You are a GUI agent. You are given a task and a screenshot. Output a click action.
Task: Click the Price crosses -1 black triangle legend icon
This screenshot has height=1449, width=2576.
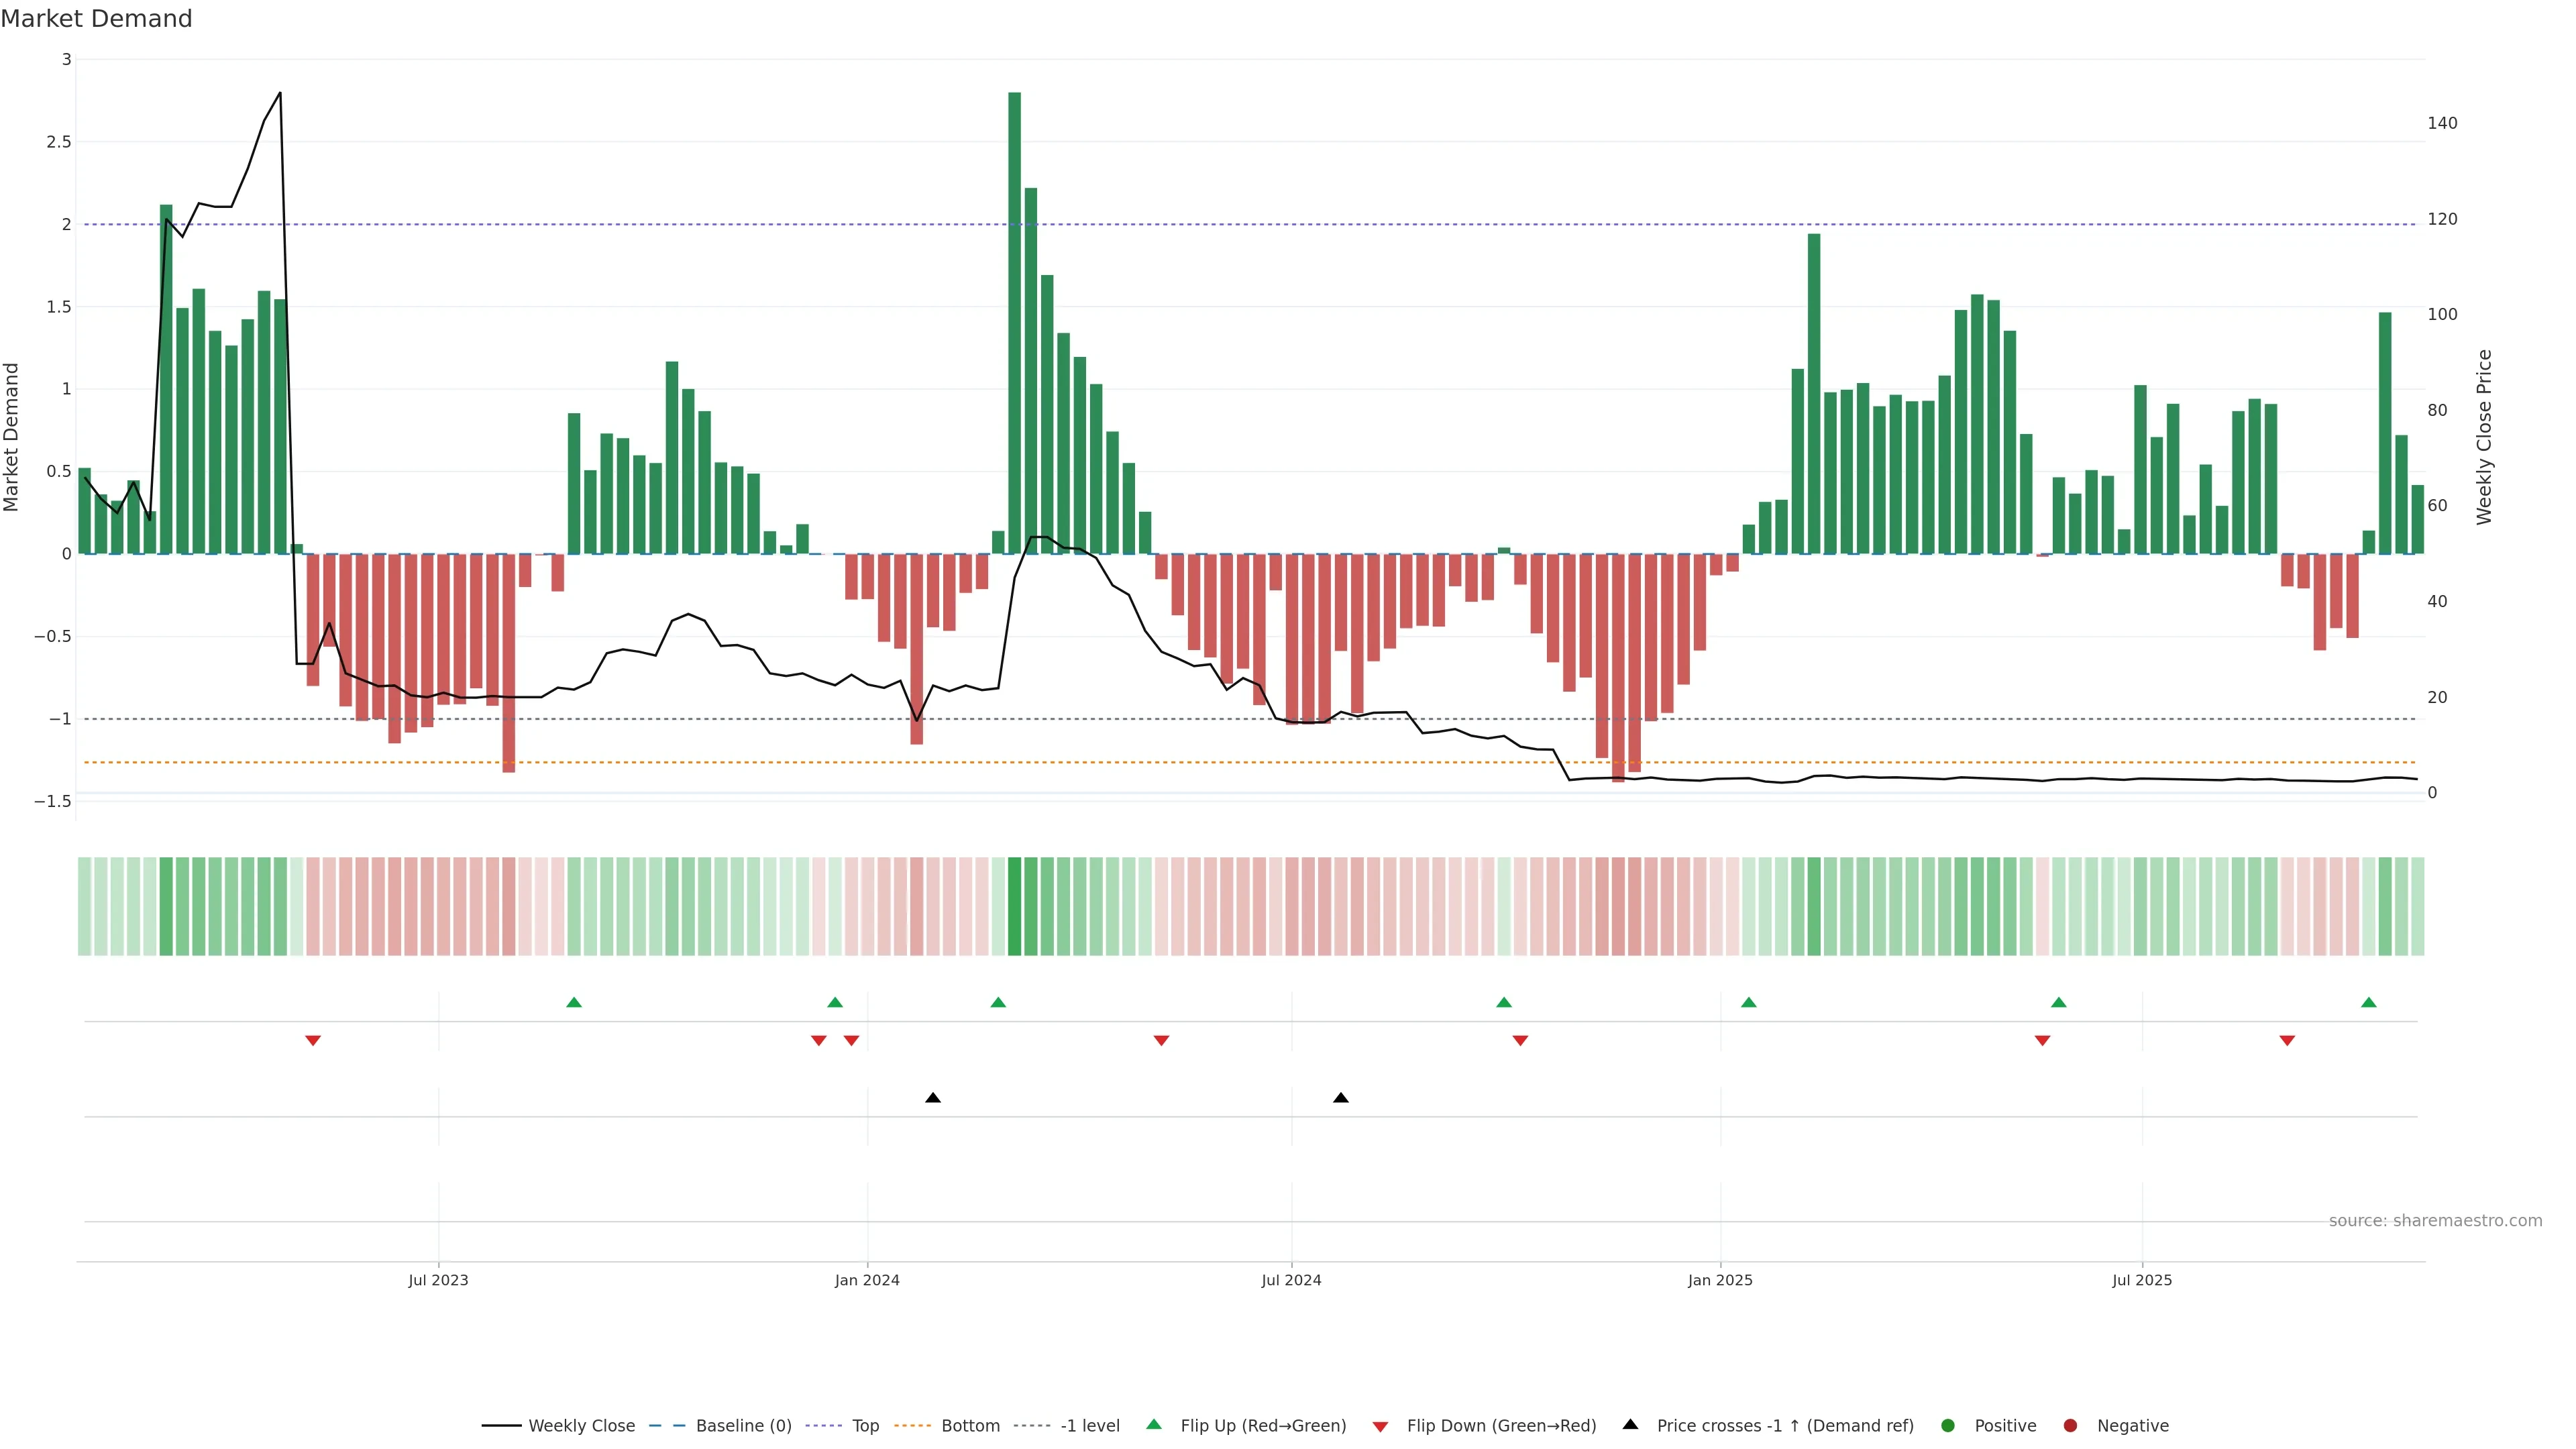1630,1424
